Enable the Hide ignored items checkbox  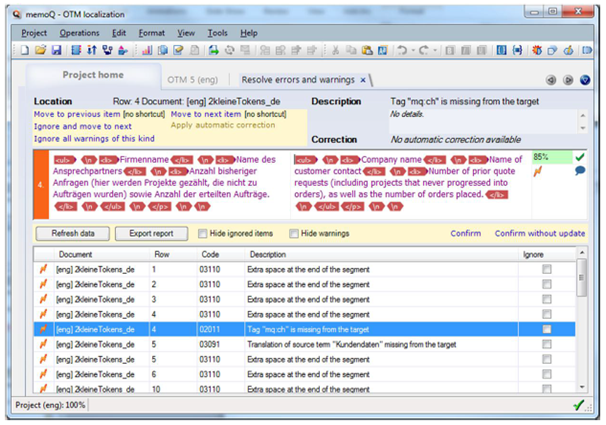pyautogui.click(x=203, y=234)
